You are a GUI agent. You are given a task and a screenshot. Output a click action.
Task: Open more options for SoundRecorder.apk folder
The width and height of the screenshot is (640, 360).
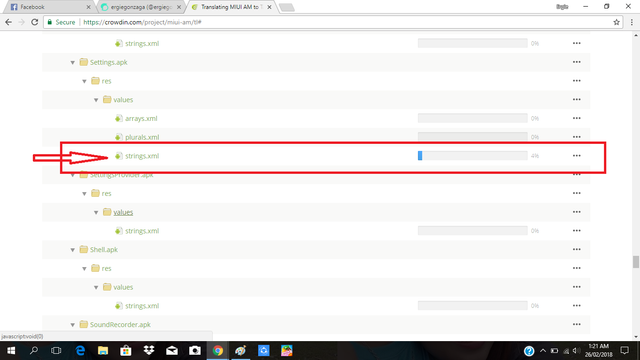point(576,324)
